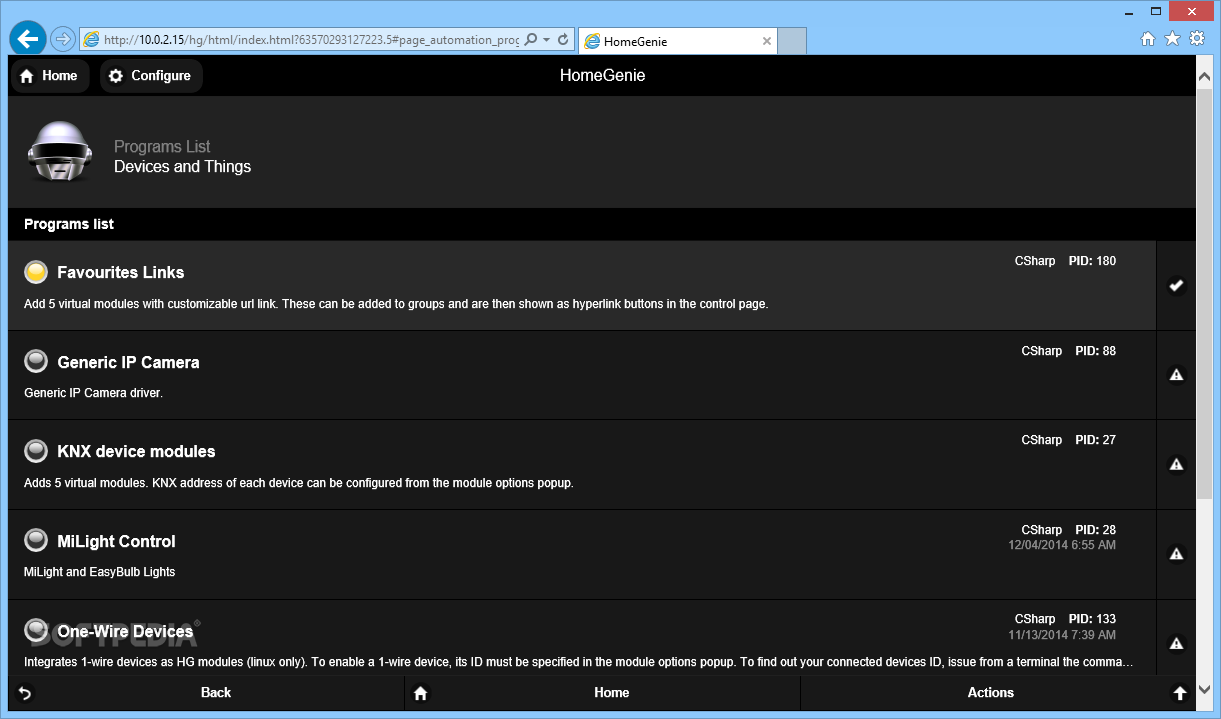Click the Home button in the top bar
The height and width of the screenshot is (719, 1221).
click(49, 76)
